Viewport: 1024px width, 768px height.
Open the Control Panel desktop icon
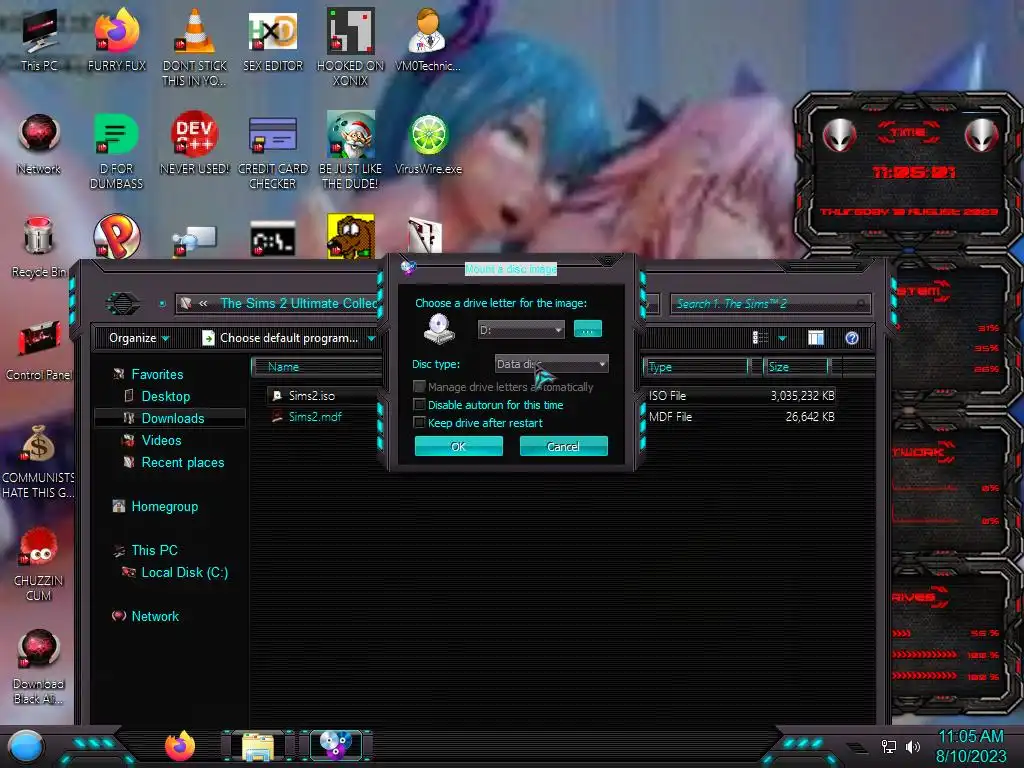coord(39,349)
